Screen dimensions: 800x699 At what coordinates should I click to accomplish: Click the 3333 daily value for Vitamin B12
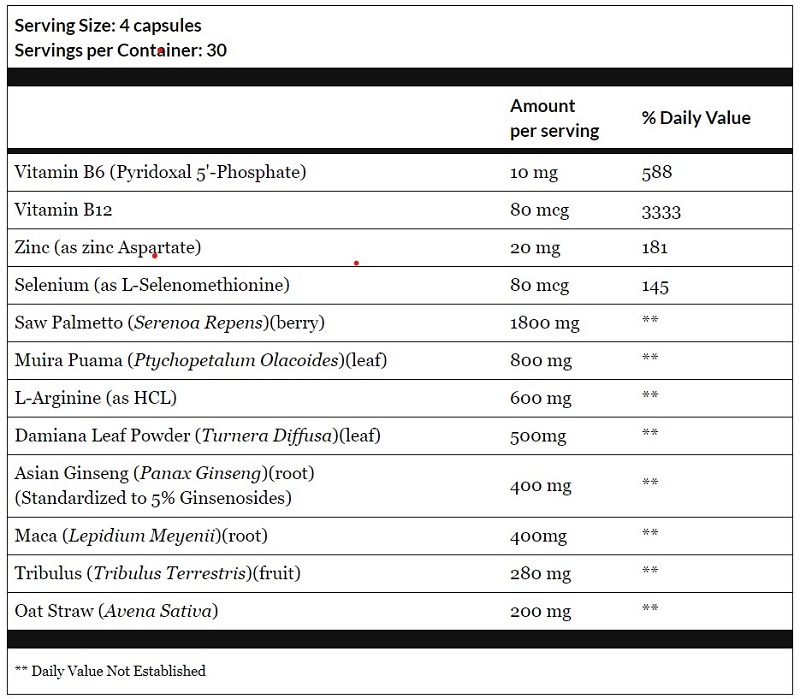[x=661, y=212]
